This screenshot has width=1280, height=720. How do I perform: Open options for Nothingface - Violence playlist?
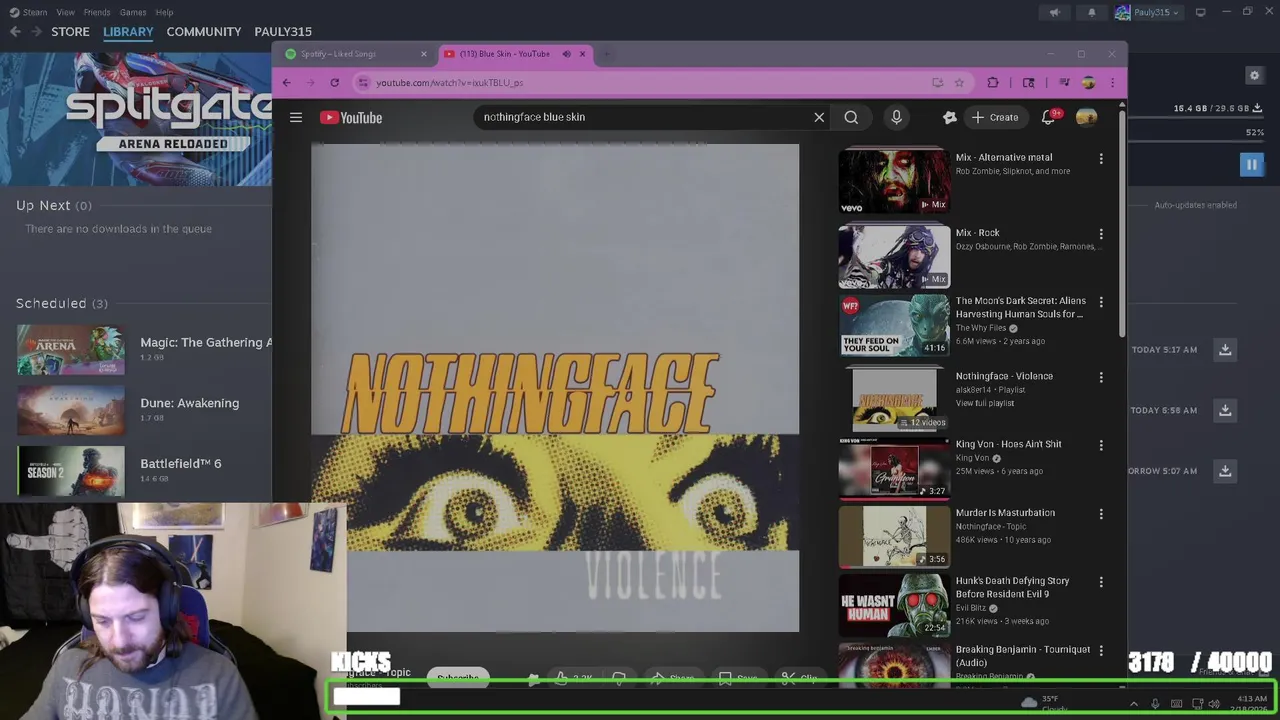(x=1101, y=377)
